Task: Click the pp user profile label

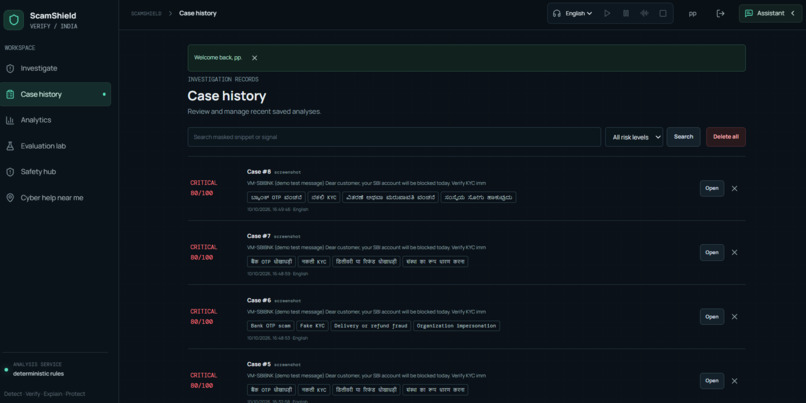Action: (692, 13)
